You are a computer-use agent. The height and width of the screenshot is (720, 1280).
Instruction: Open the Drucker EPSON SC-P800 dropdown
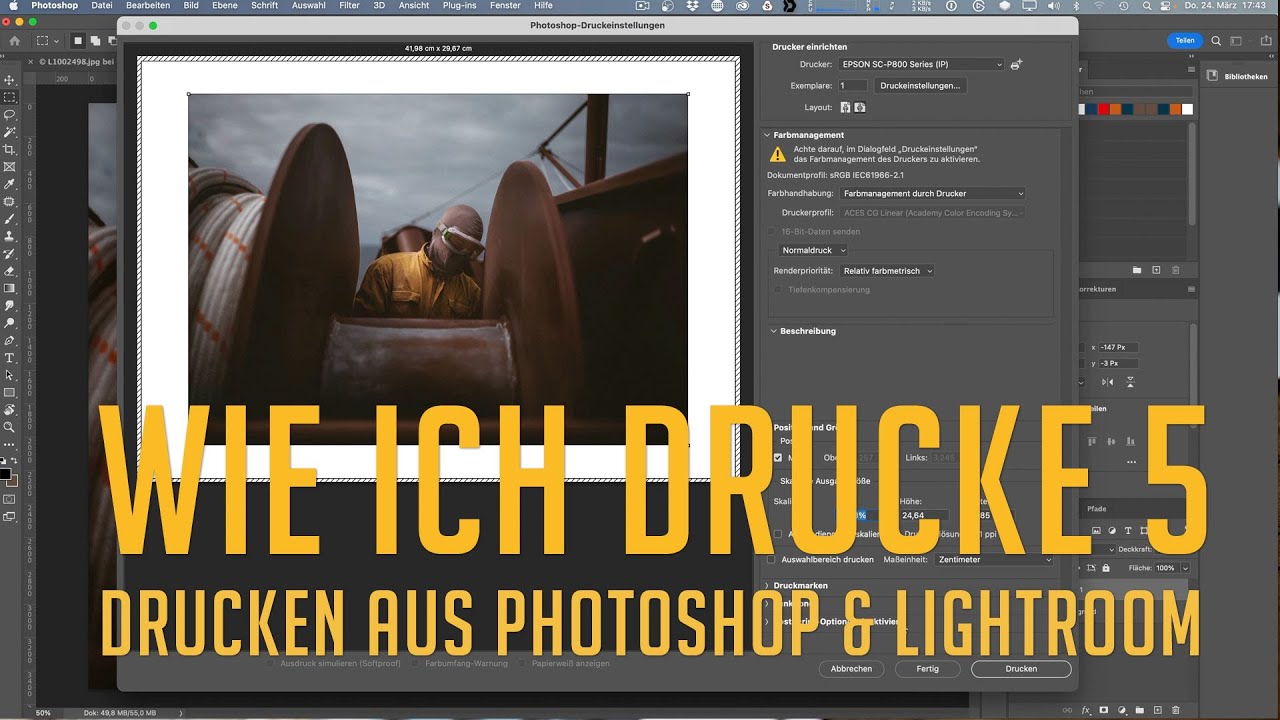(x=921, y=64)
